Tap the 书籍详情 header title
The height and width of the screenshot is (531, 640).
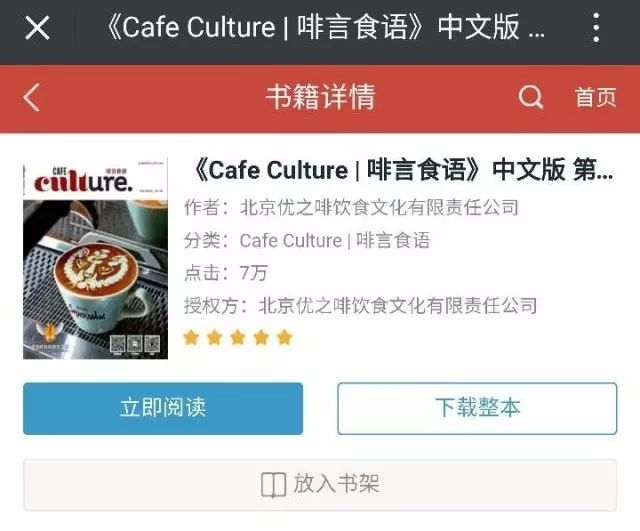point(320,97)
